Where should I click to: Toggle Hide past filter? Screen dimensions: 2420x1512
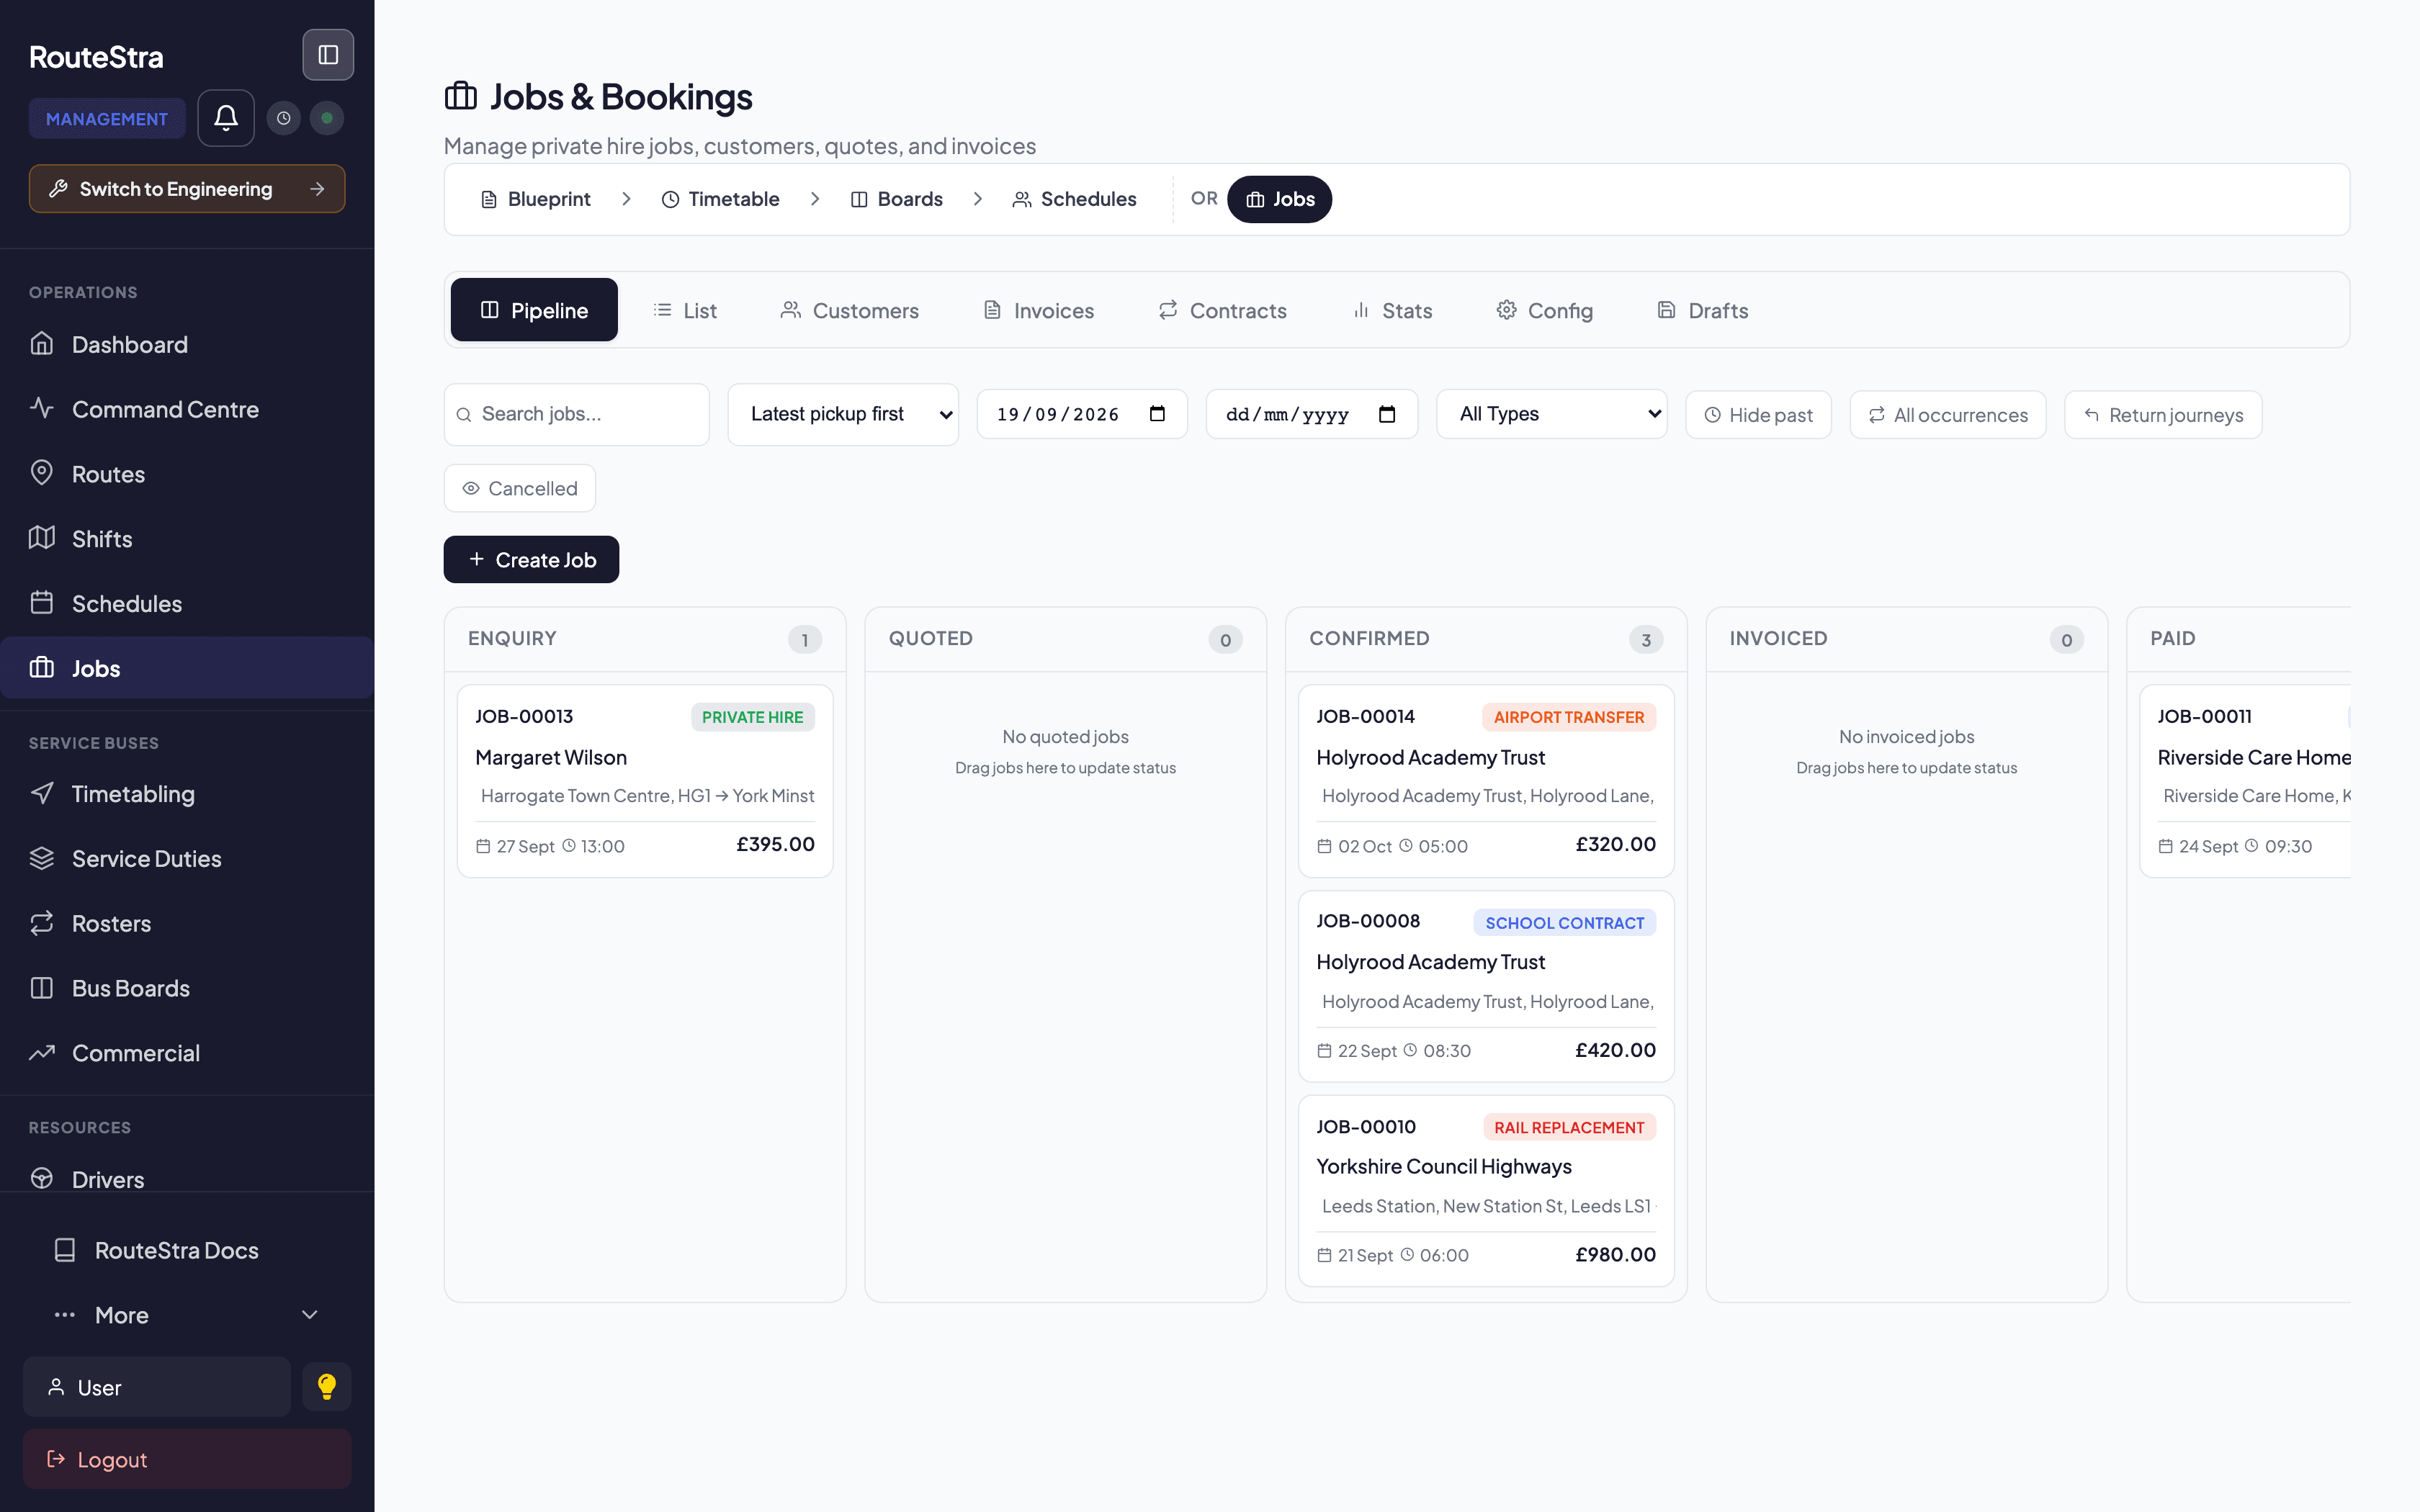[x=1758, y=415]
